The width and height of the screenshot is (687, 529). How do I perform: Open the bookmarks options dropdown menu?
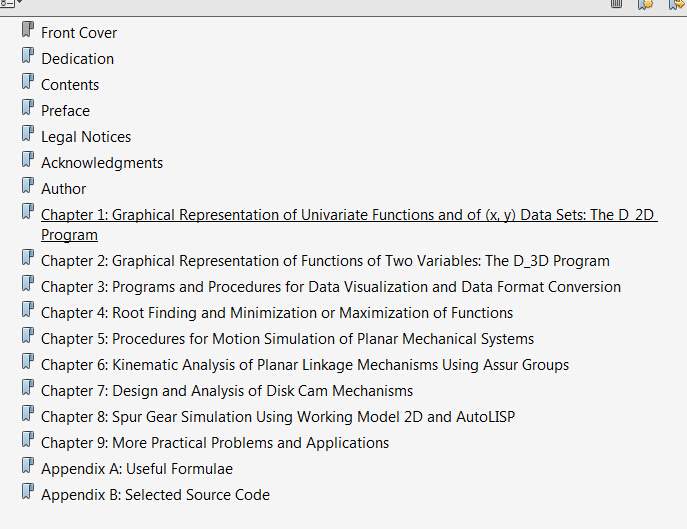click(x=11, y=4)
